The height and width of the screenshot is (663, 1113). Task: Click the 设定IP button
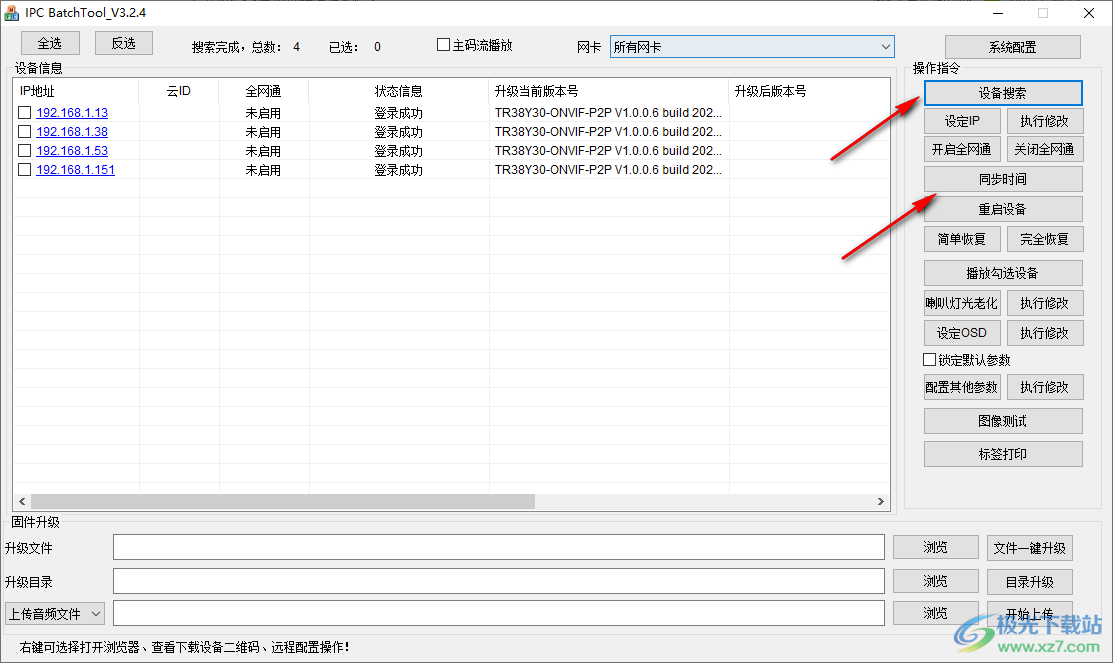(x=961, y=120)
